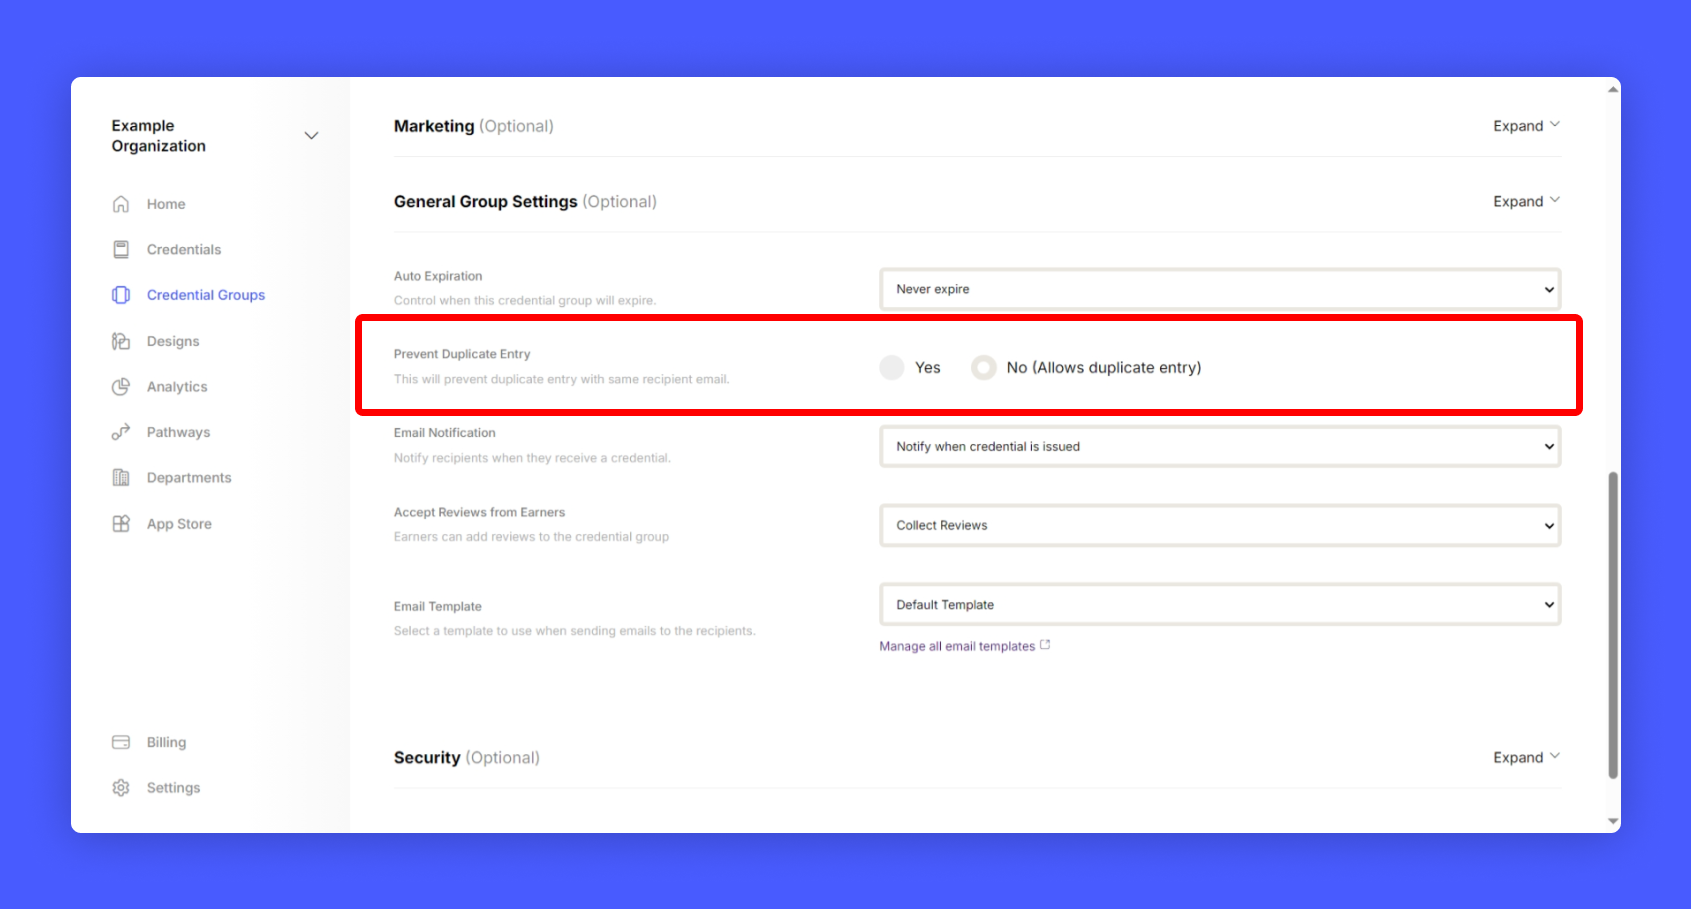Open Designs via its sidebar icon
Screen dimensions: 1691x909
[x=121, y=341]
